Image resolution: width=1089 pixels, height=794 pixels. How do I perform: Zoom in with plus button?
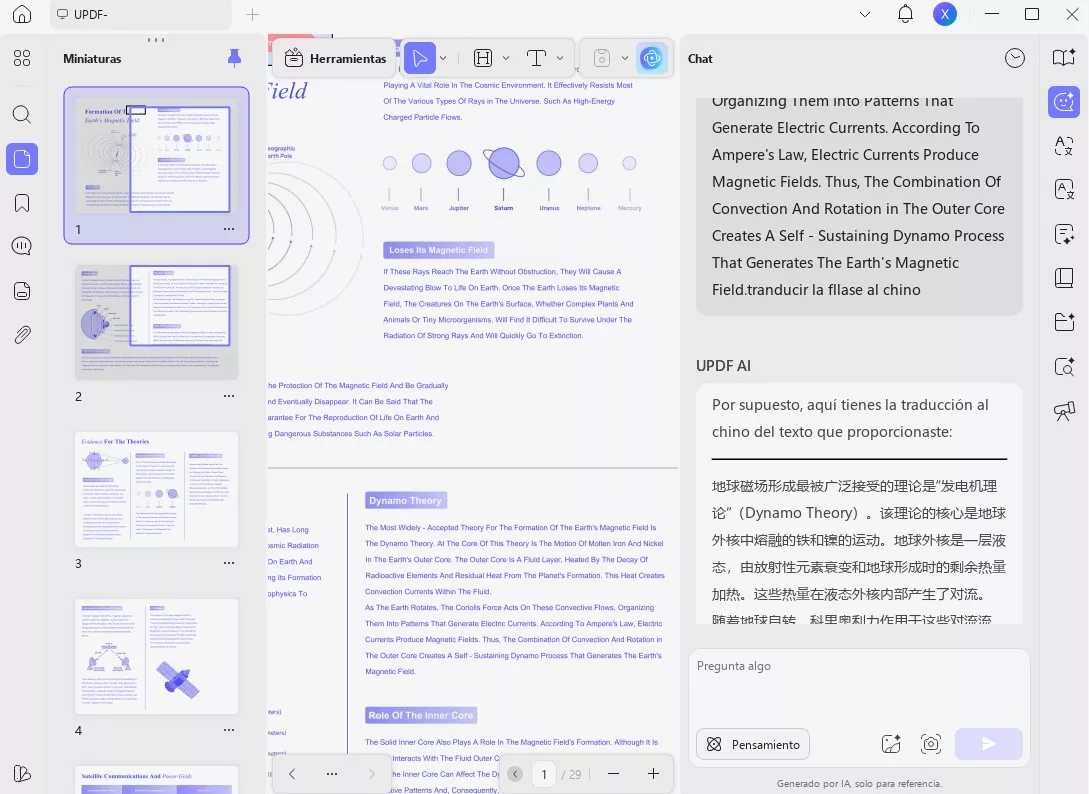coord(654,774)
